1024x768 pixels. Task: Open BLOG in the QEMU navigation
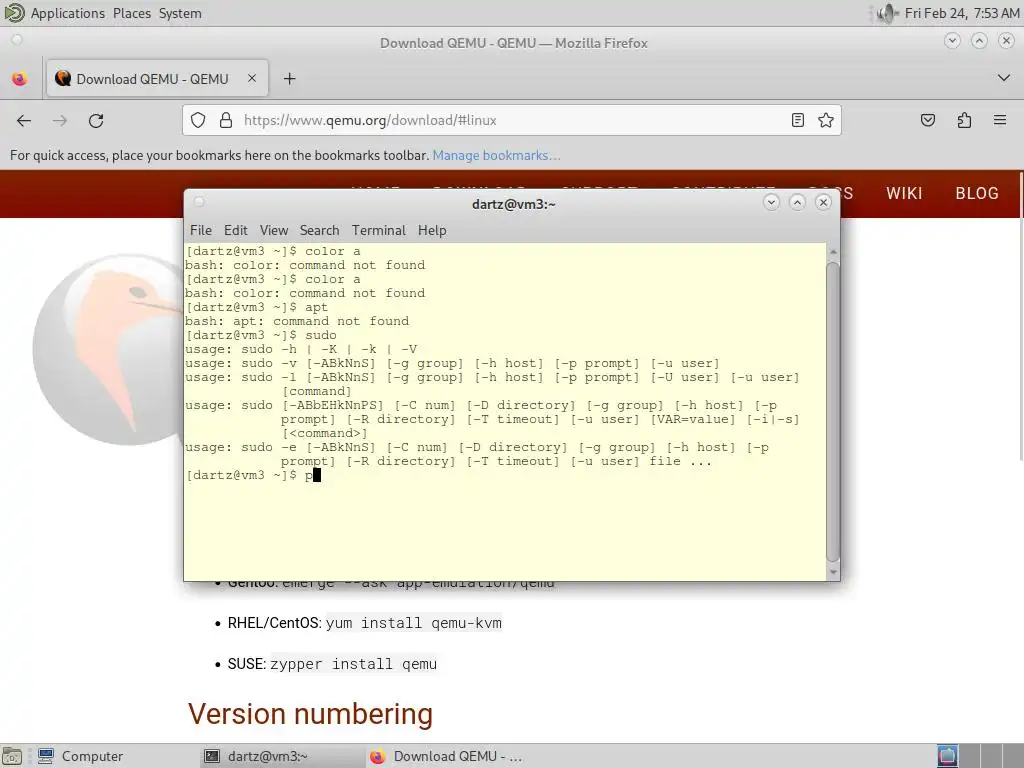click(x=977, y=193)
